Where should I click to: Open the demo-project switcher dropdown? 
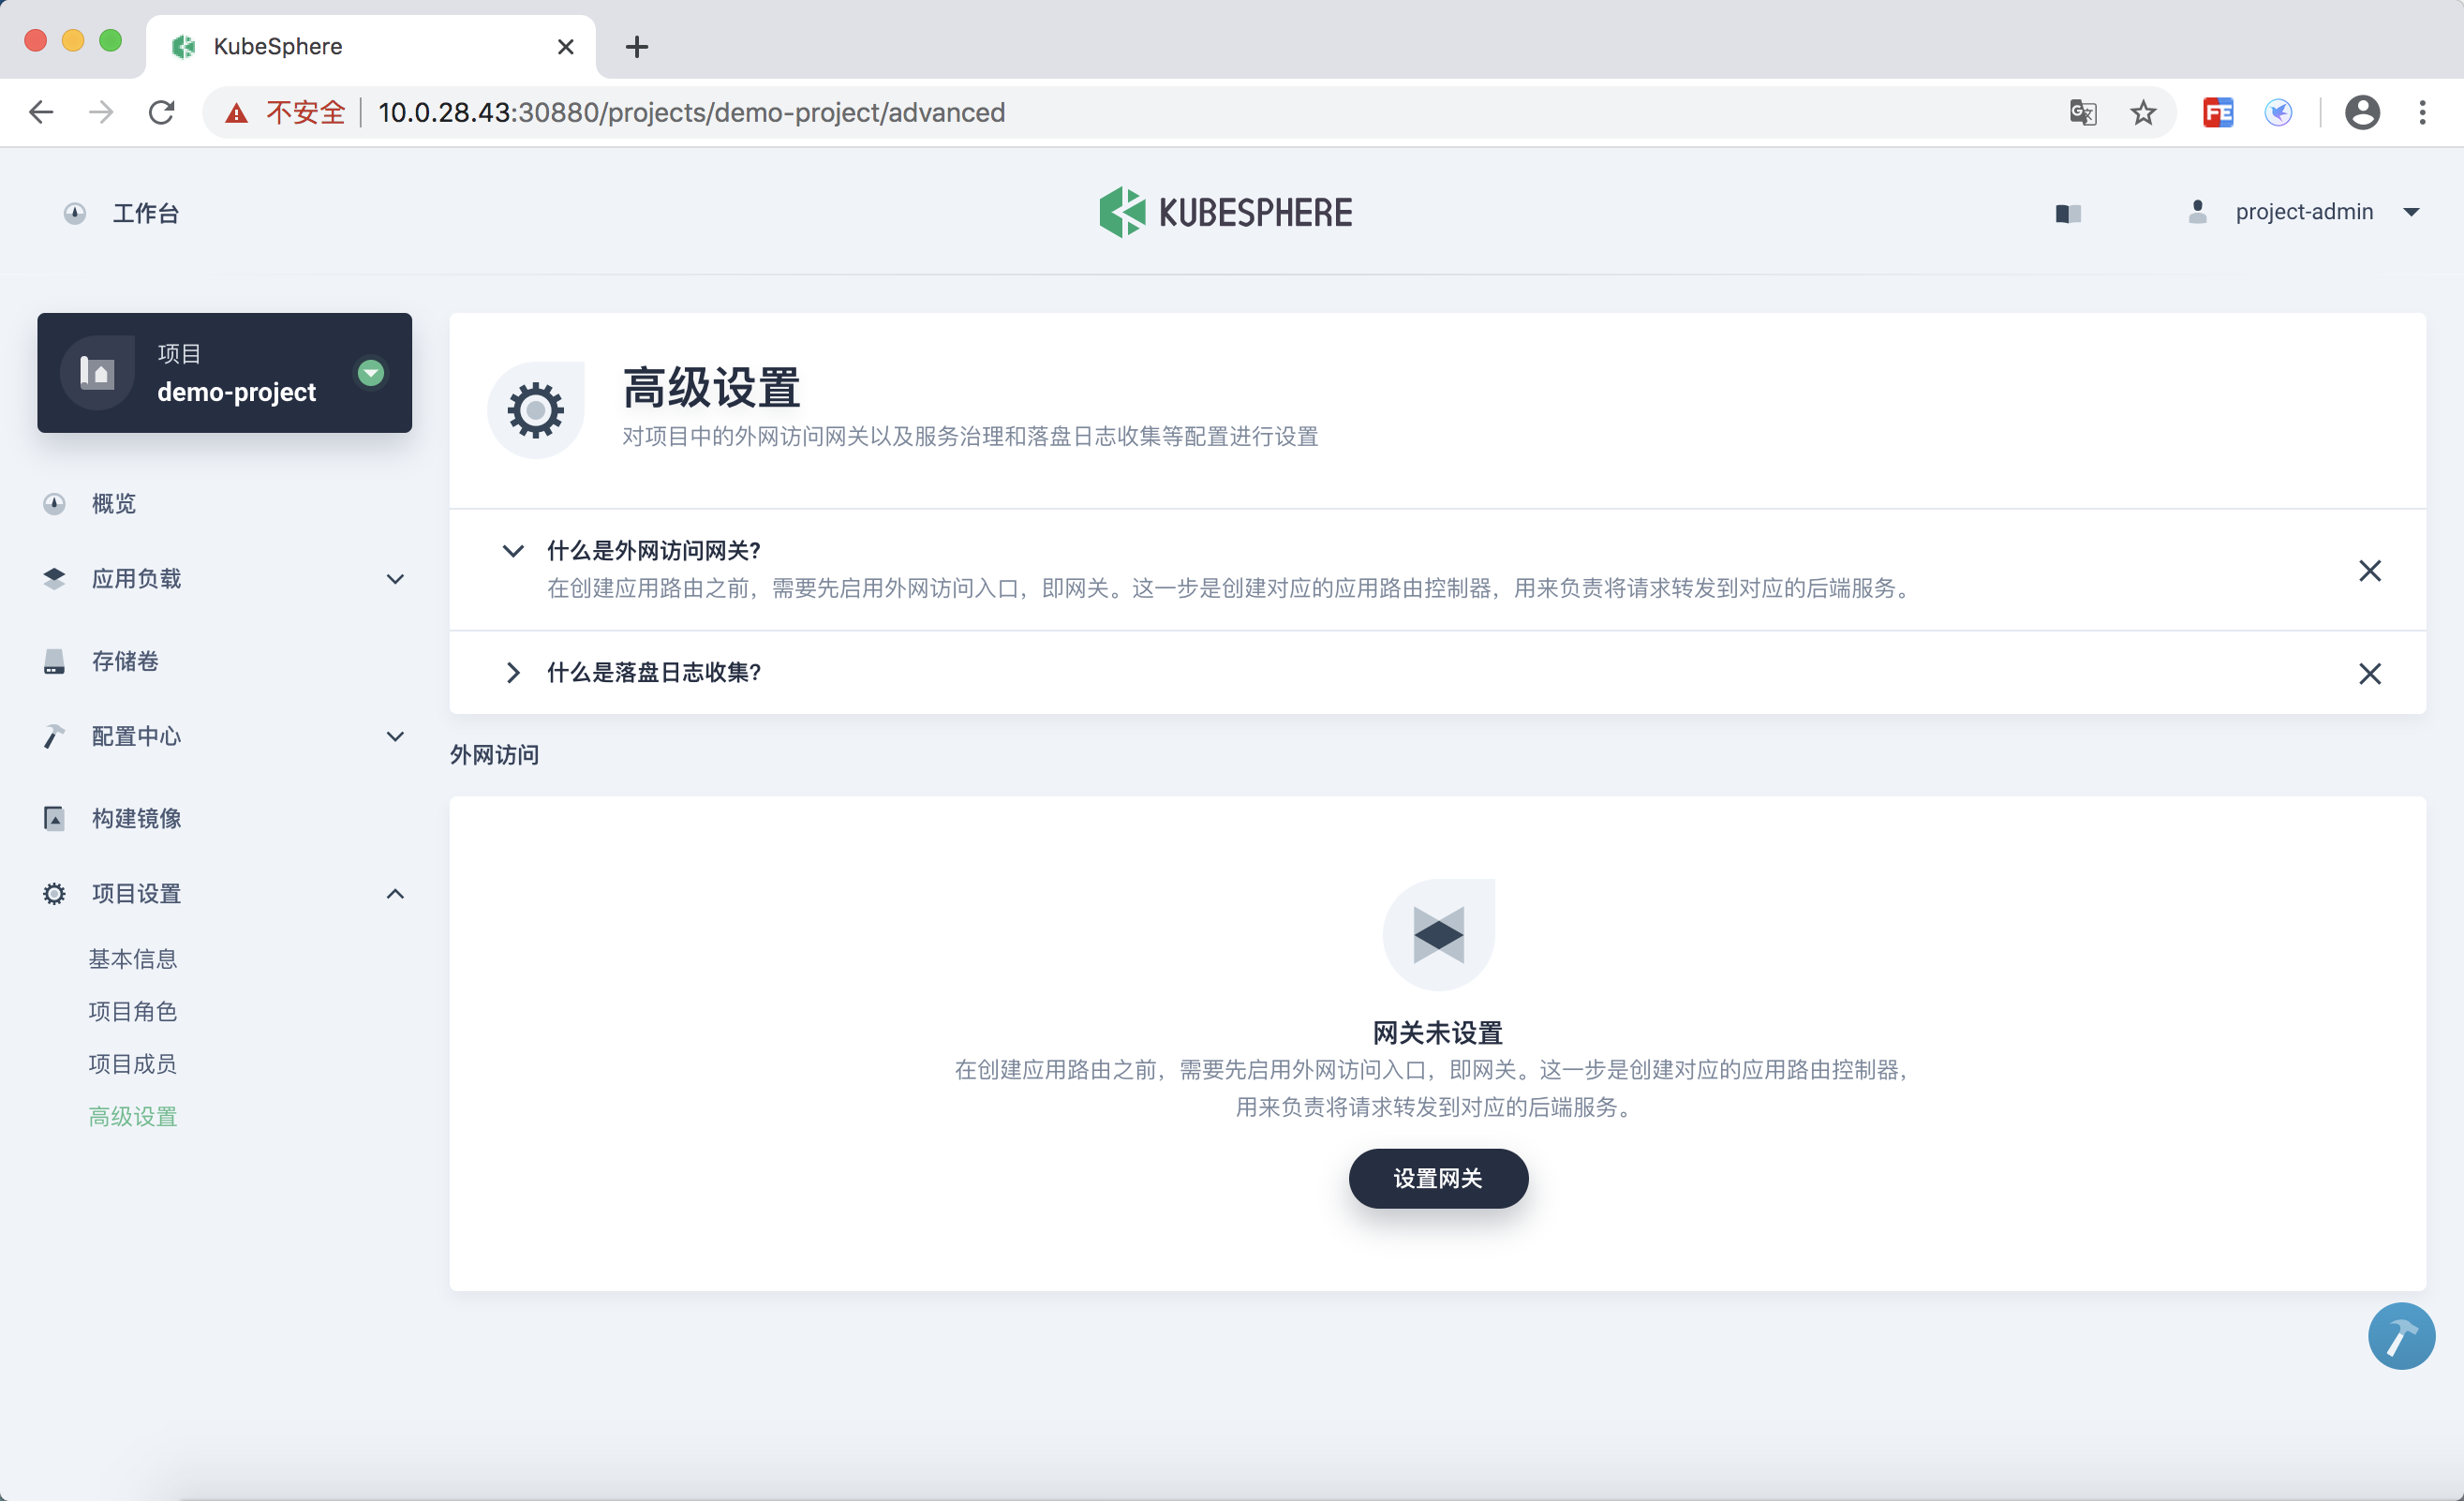(371, 373)
